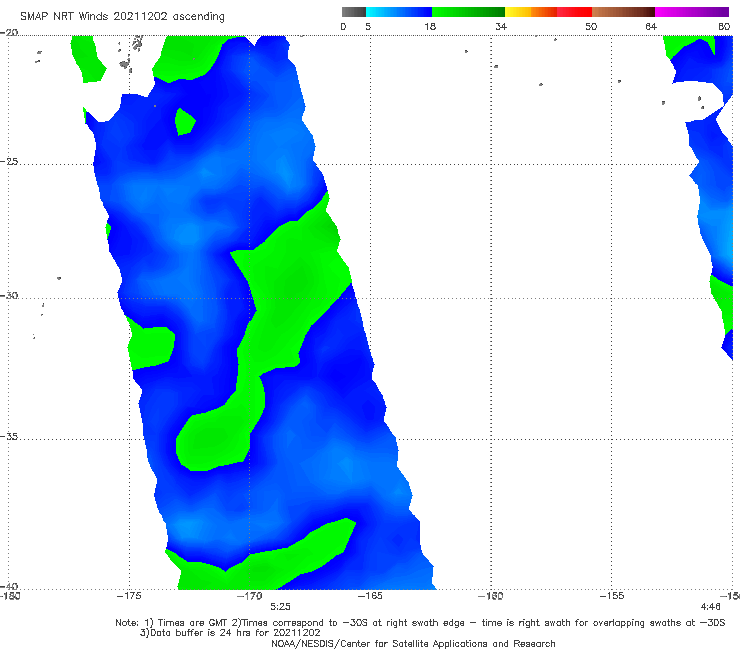Click the latitude label '-30'

pyautogui.click(x=9, y=295)
